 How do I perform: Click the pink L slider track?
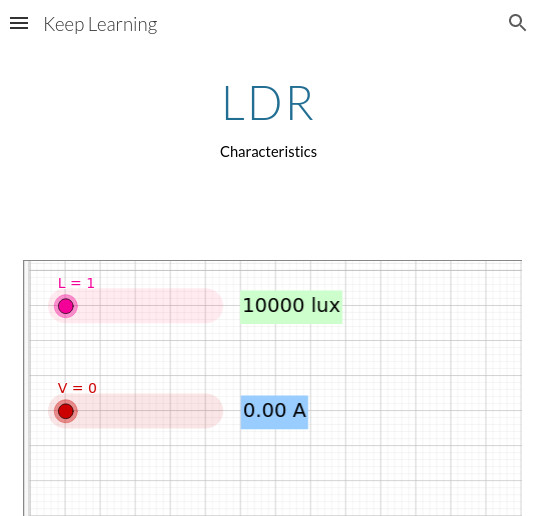pos(136,306)
